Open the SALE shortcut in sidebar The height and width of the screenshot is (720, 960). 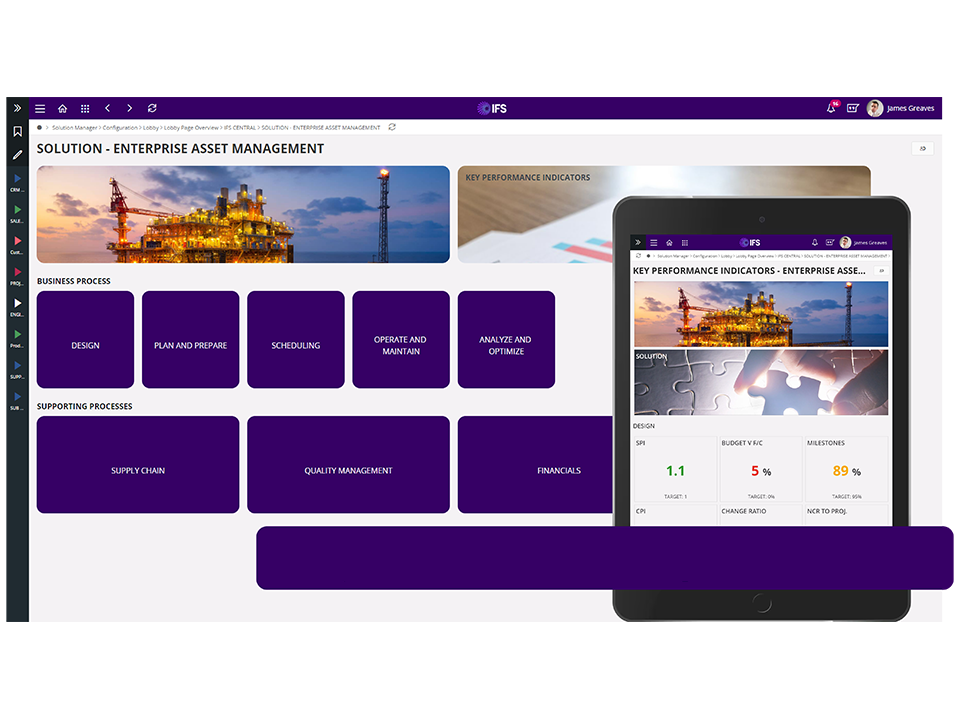[x=17, y=214]
